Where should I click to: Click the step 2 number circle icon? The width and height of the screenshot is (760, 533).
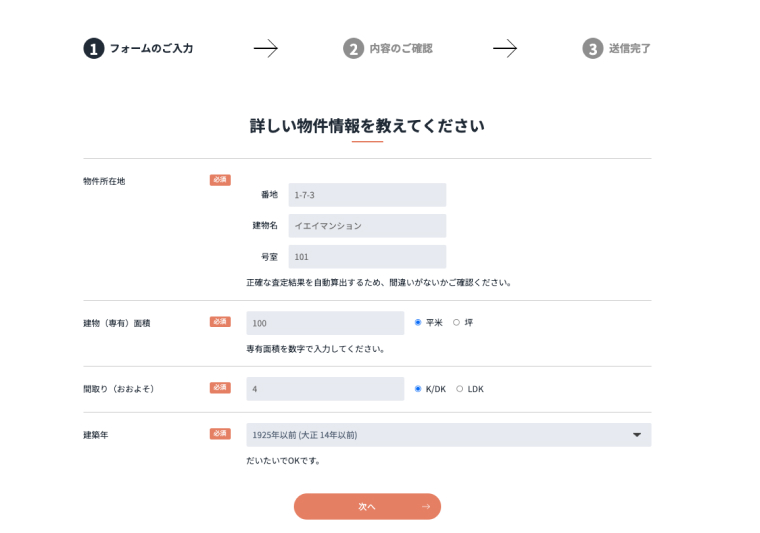point(354,48)
